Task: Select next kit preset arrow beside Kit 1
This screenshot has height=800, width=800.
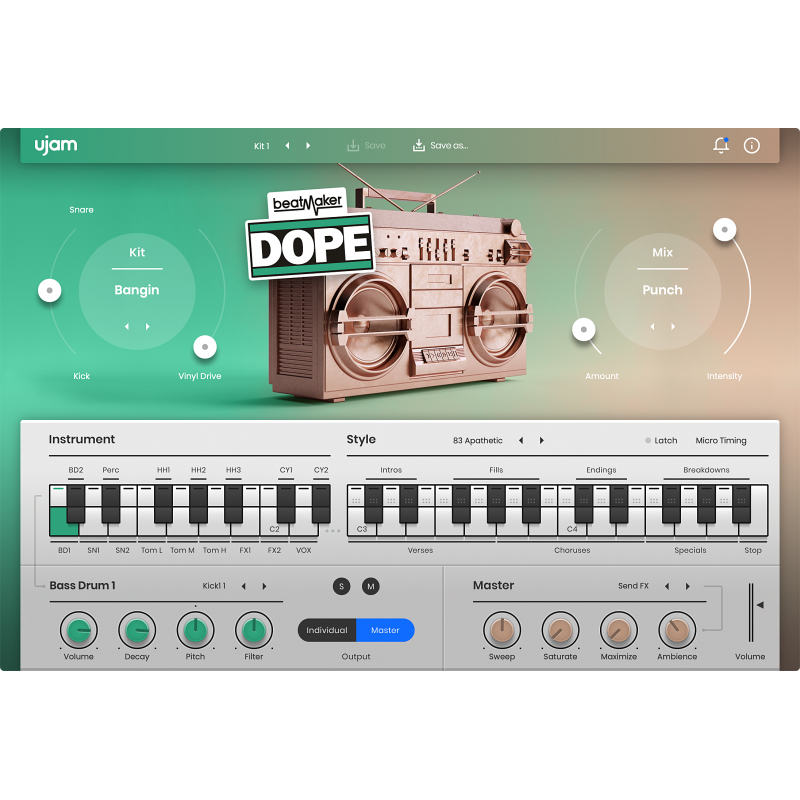Action: tap(308, 146)
